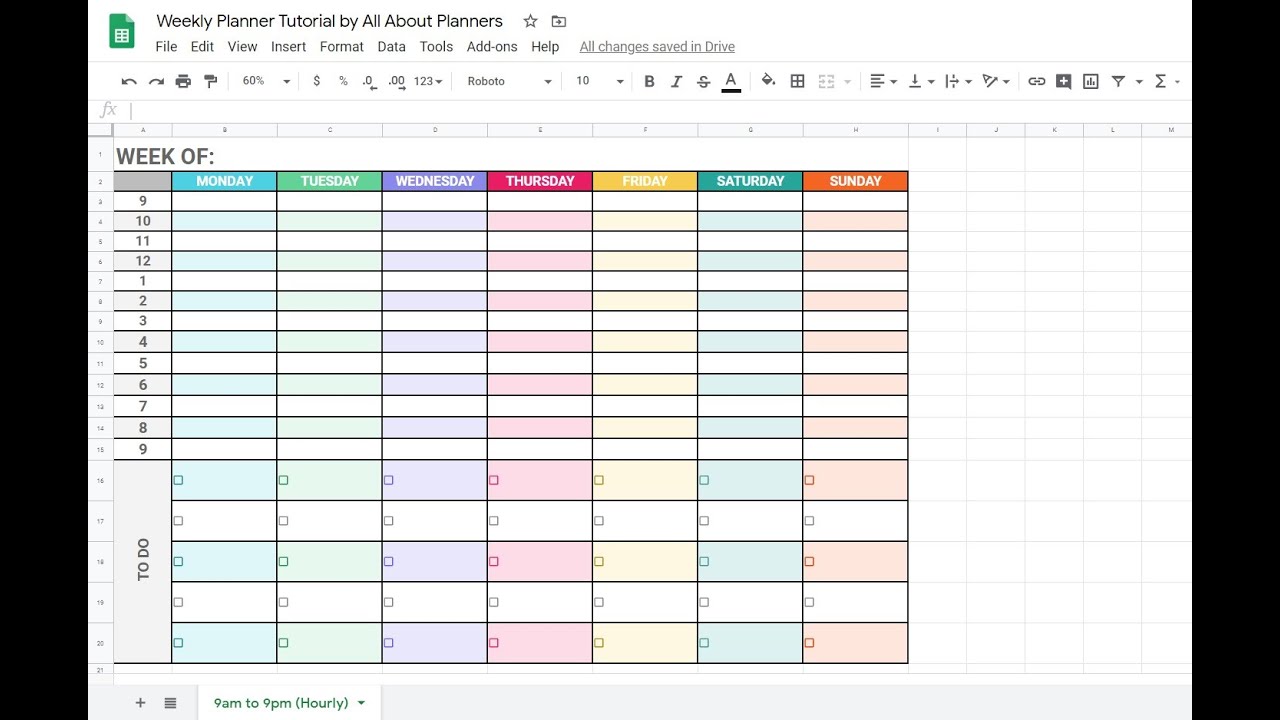
Task: Star this document
Action: [530, 21]
